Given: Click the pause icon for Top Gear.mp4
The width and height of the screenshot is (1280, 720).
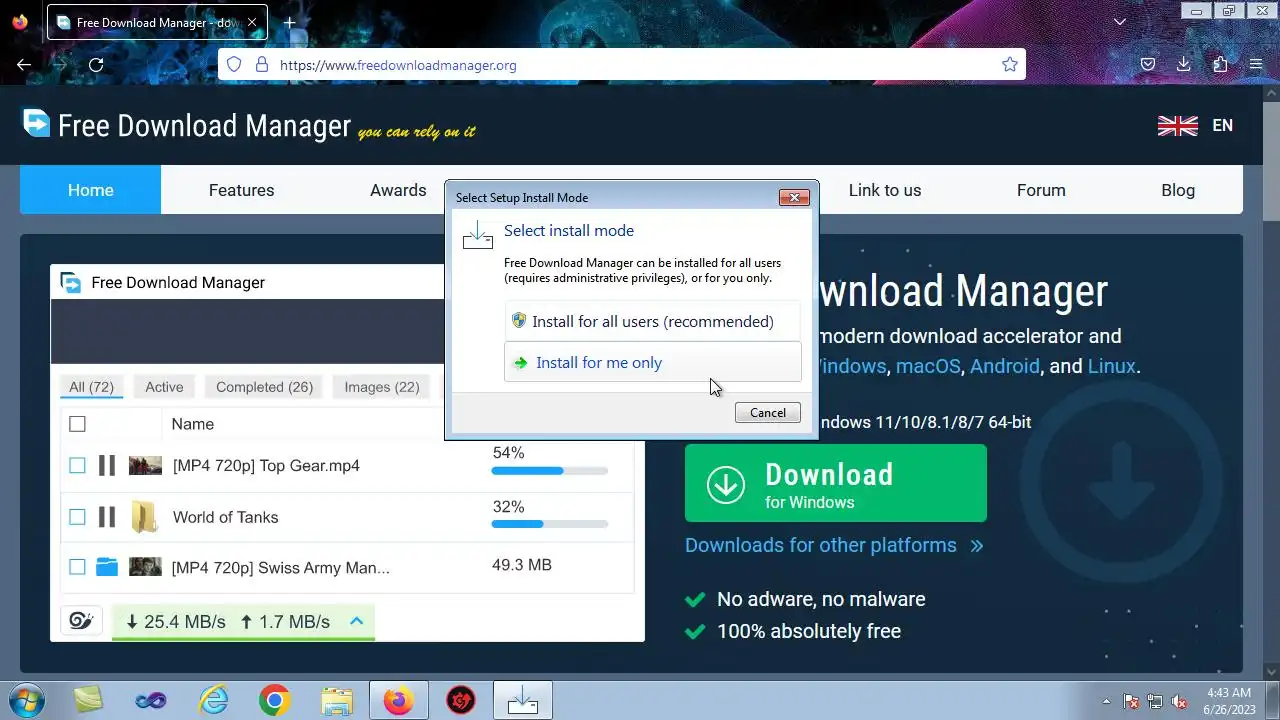Looking at the screenshot, I should (107, 465).
